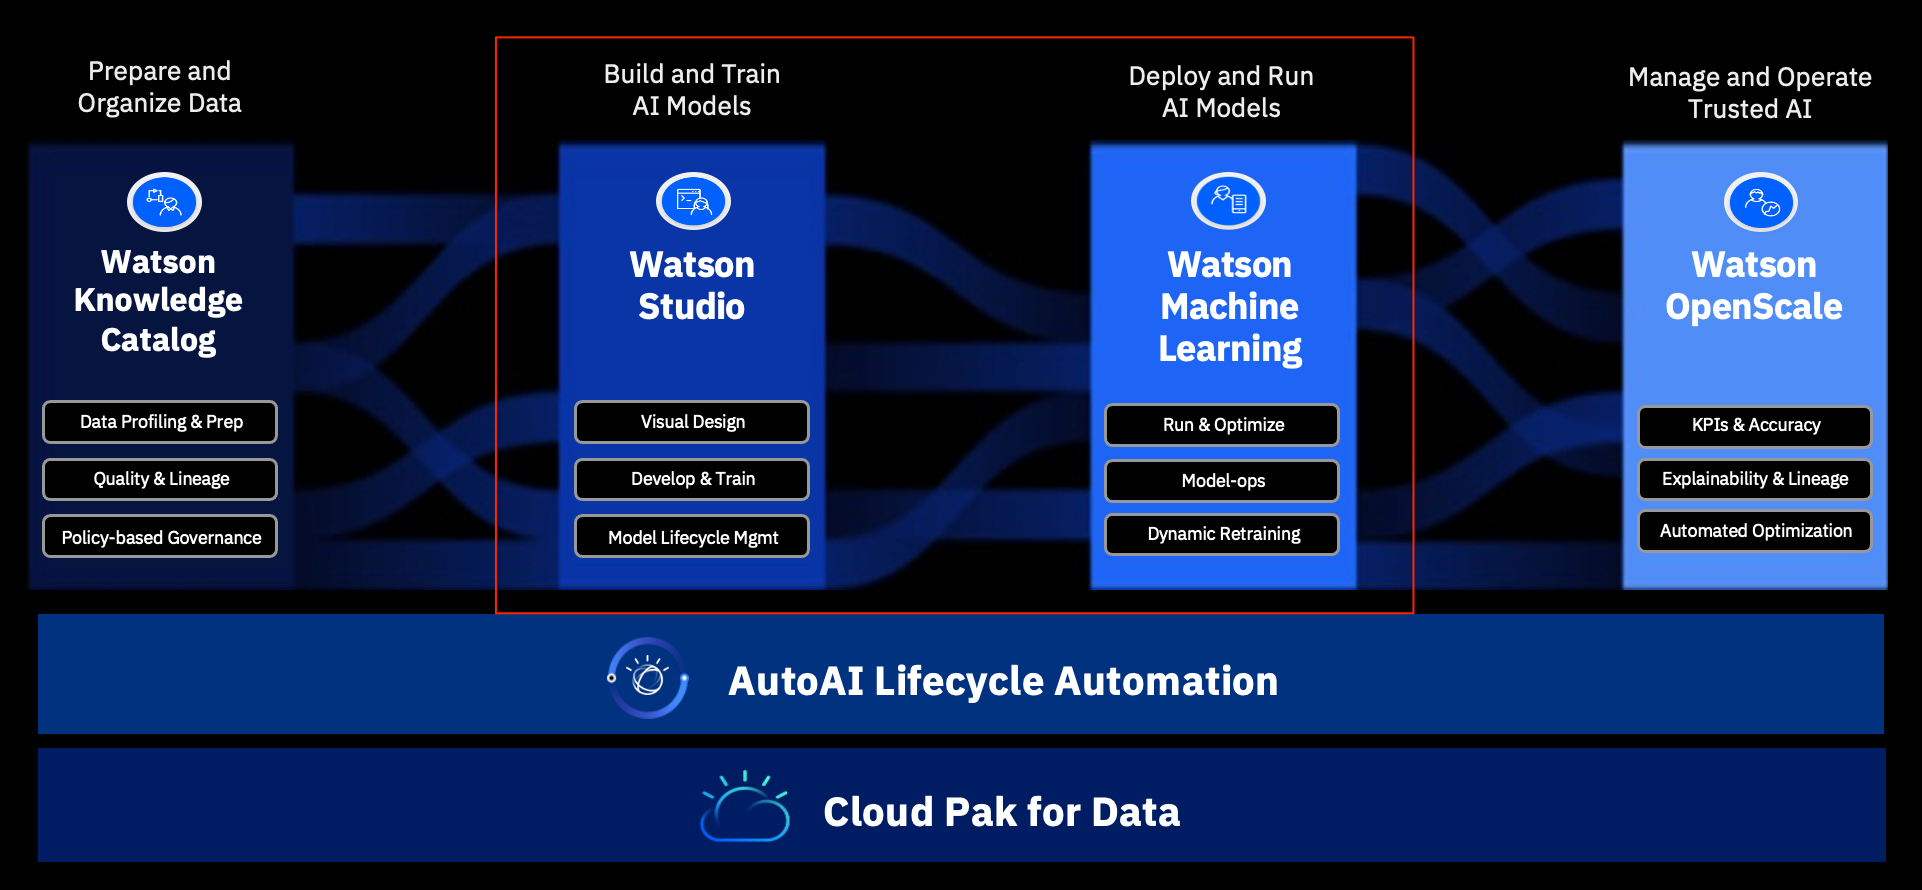The image size is (1922, 890).
Task: Click the Watson Studio icon
Action: click(693, 201)
